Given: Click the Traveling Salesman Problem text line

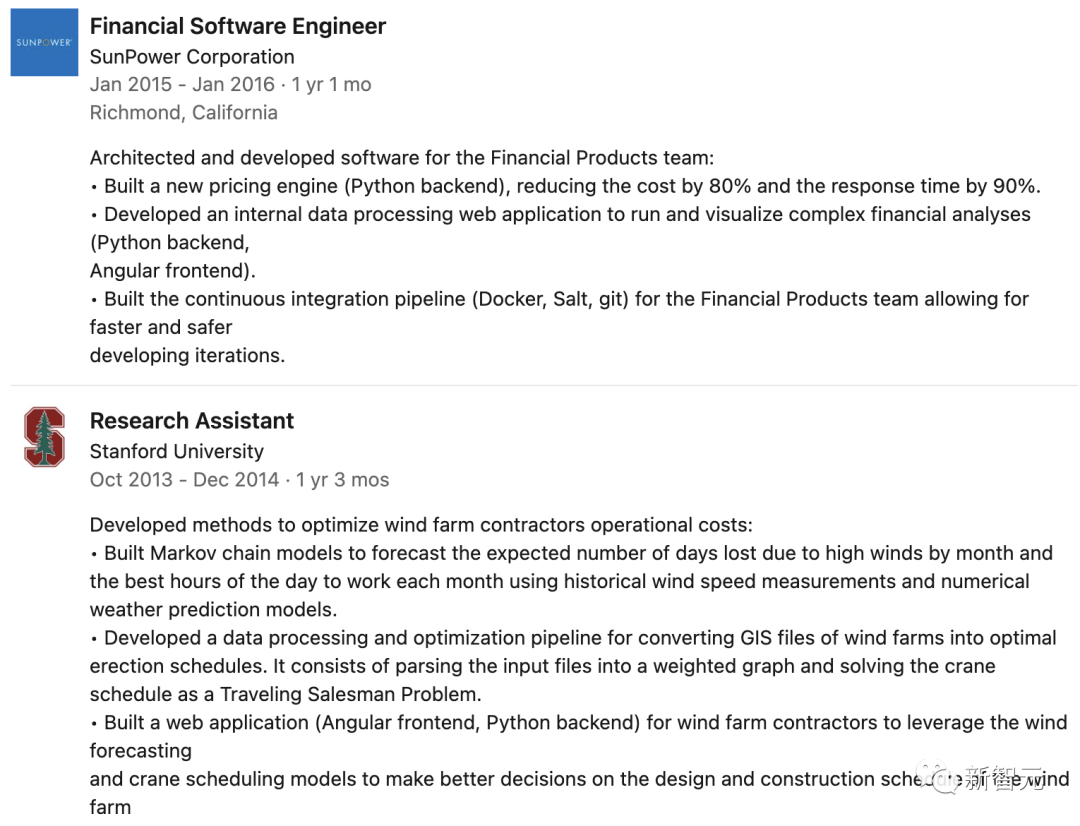Looking at the screenshot, I should [285, 694].
